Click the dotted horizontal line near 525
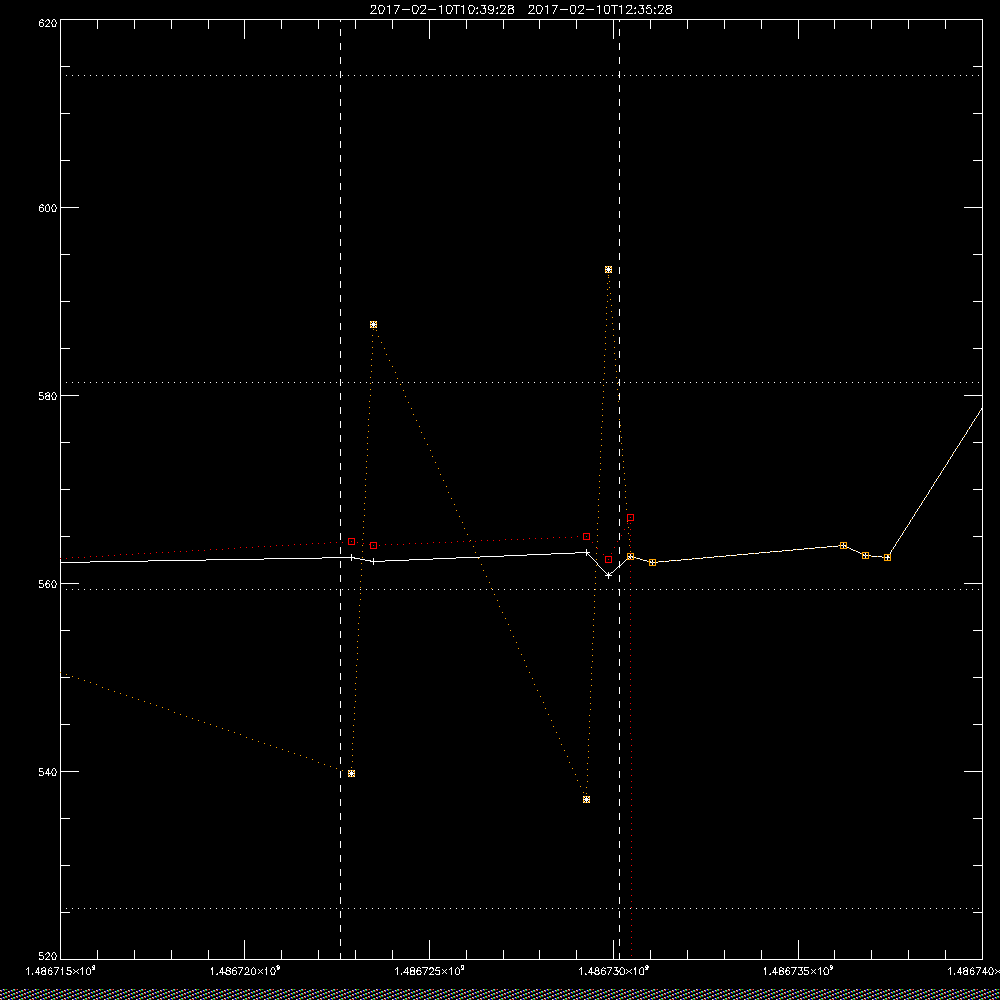This screenshot has height=1000, width=1000. click(520, 908)
